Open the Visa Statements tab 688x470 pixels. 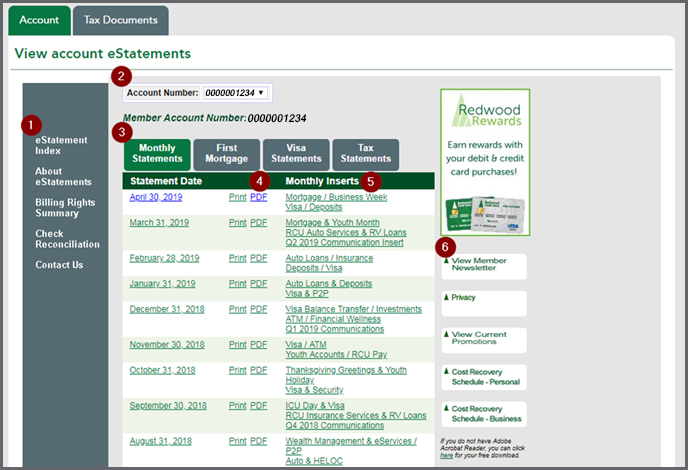coord(296,154)
